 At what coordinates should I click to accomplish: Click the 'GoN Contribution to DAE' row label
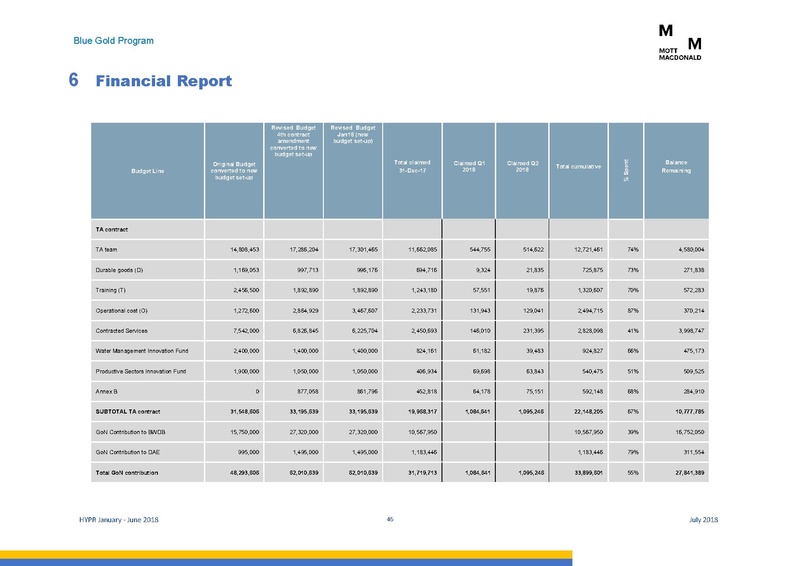tap(128, 452)
